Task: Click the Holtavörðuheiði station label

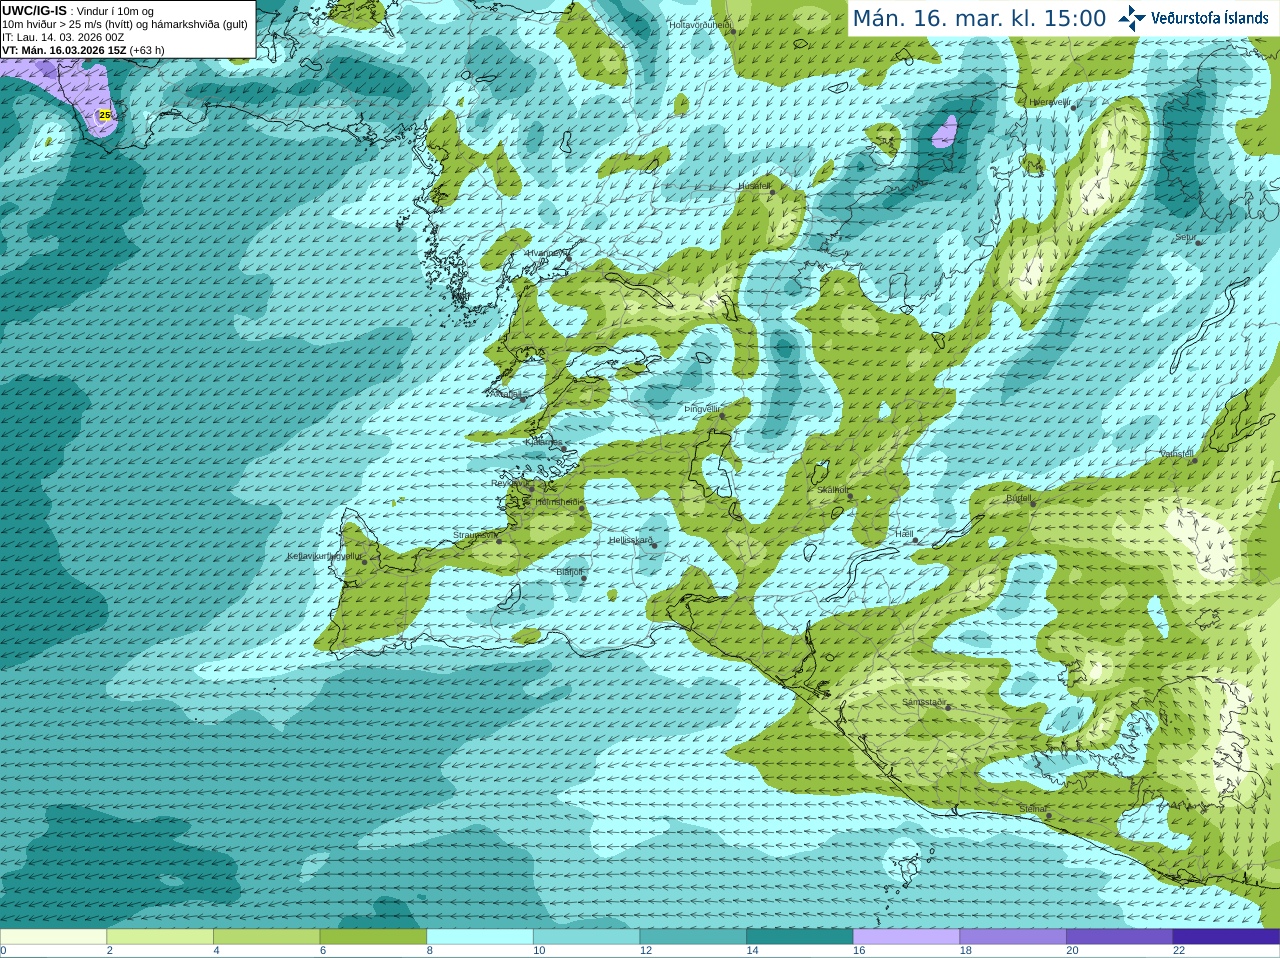Action: 700,24
